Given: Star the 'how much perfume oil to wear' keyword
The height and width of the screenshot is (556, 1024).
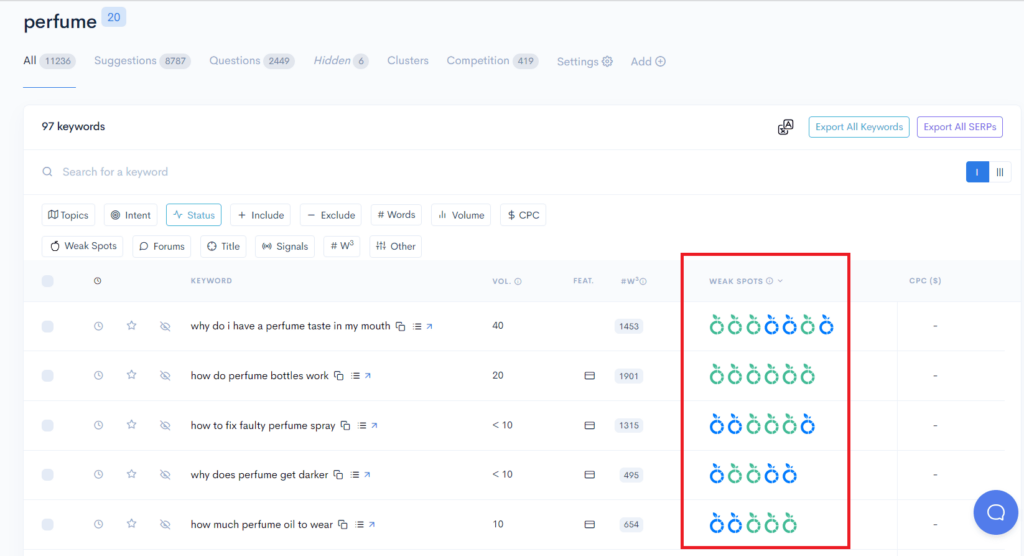Looking at the screenshot, I should (x=131, y=524).
